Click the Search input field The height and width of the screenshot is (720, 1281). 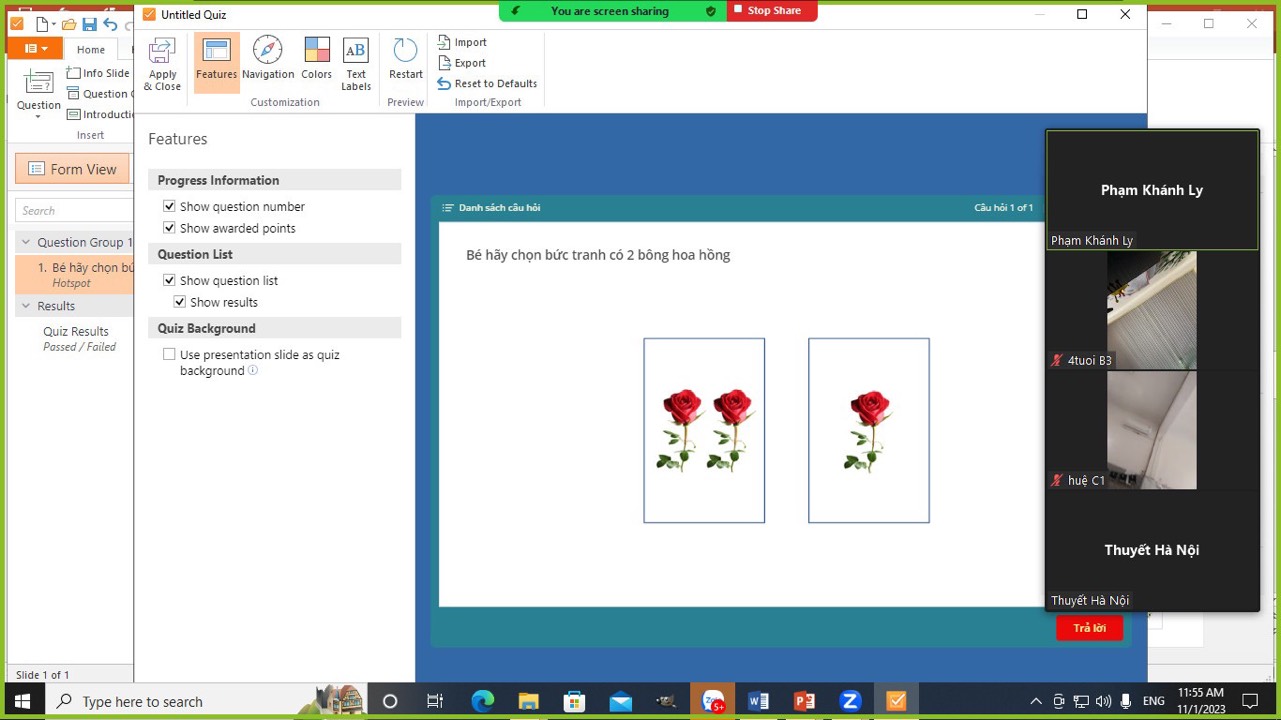tap(75, 210)
